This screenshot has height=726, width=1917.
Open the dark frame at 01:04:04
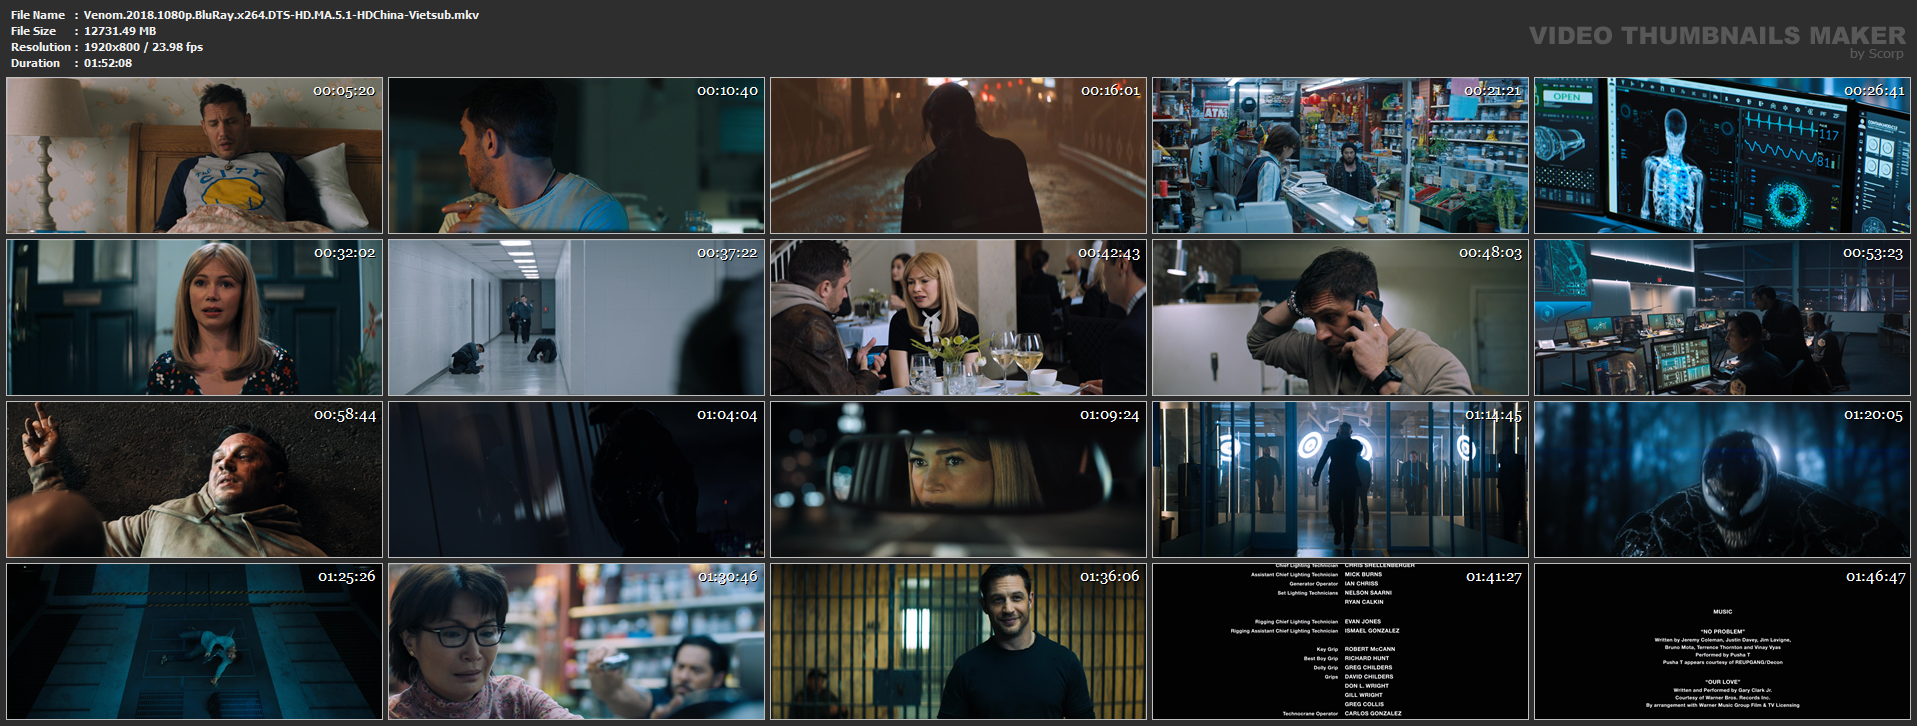point(576,480)
